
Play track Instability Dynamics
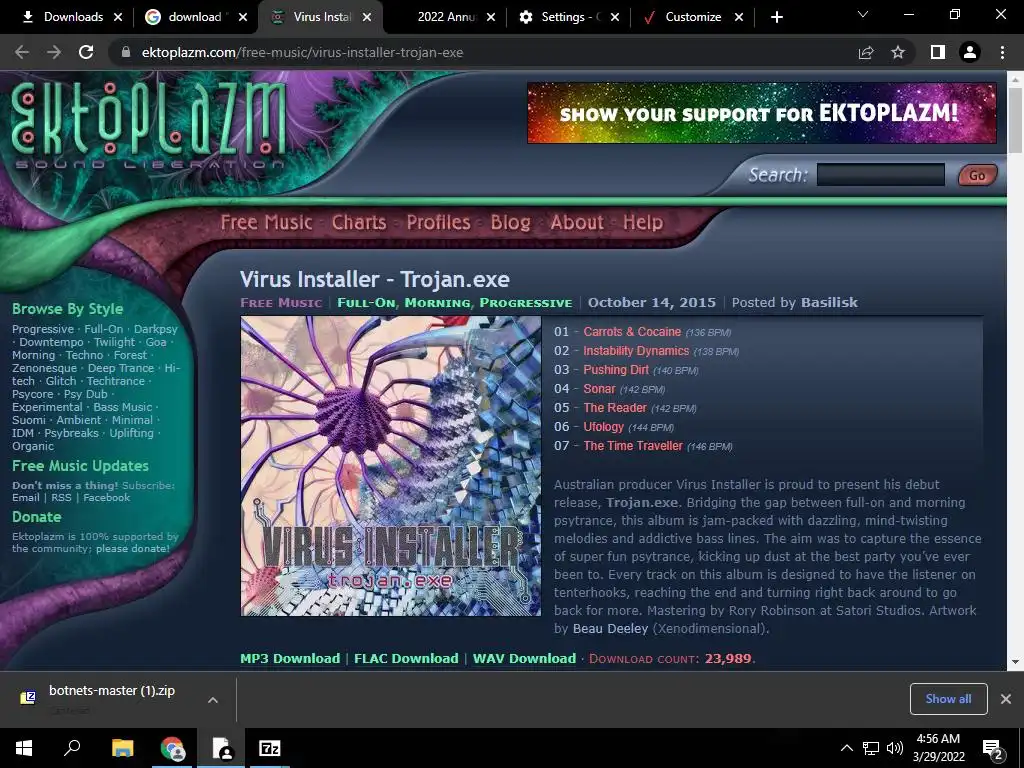(x=635, y=351)
